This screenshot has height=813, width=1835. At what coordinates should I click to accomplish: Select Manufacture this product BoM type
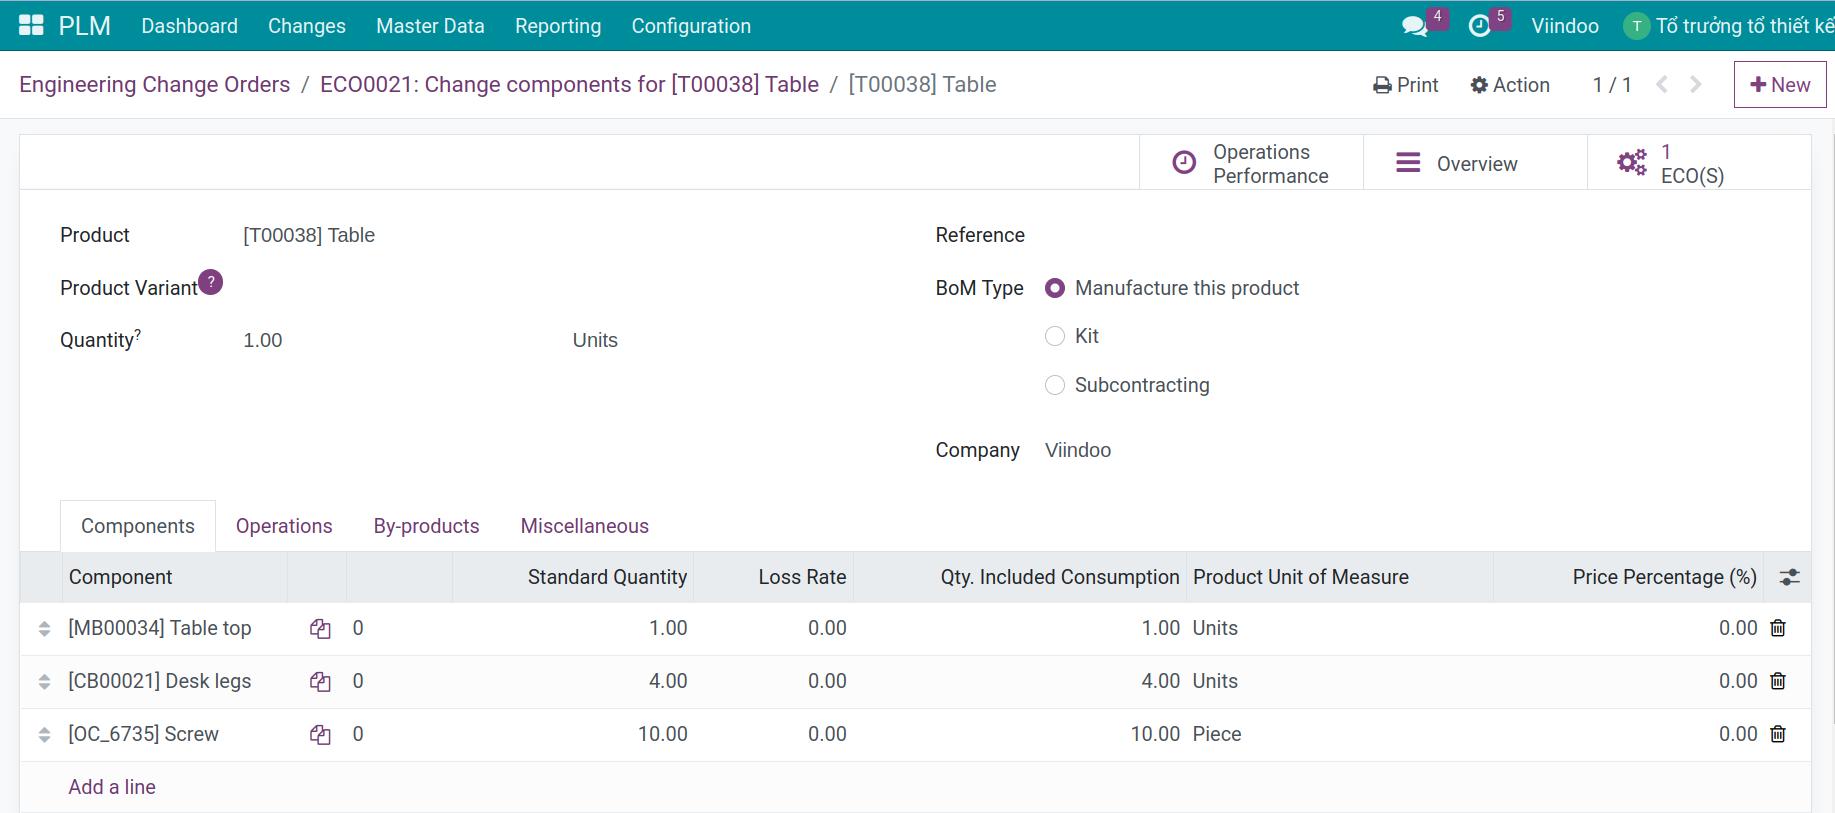(1055, 288)
